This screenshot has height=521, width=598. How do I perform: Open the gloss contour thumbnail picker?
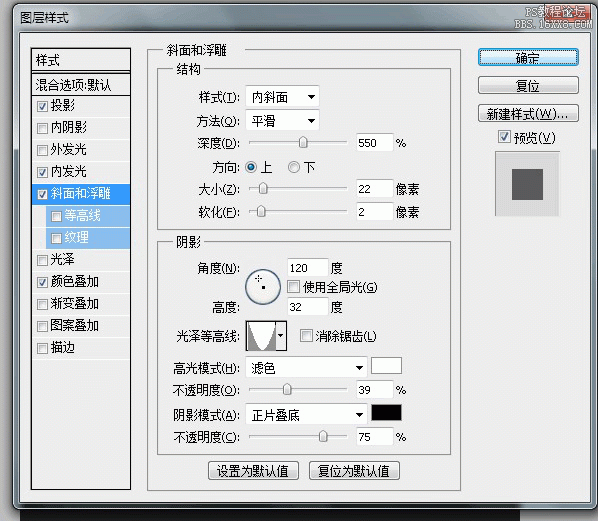click(266, 336)
